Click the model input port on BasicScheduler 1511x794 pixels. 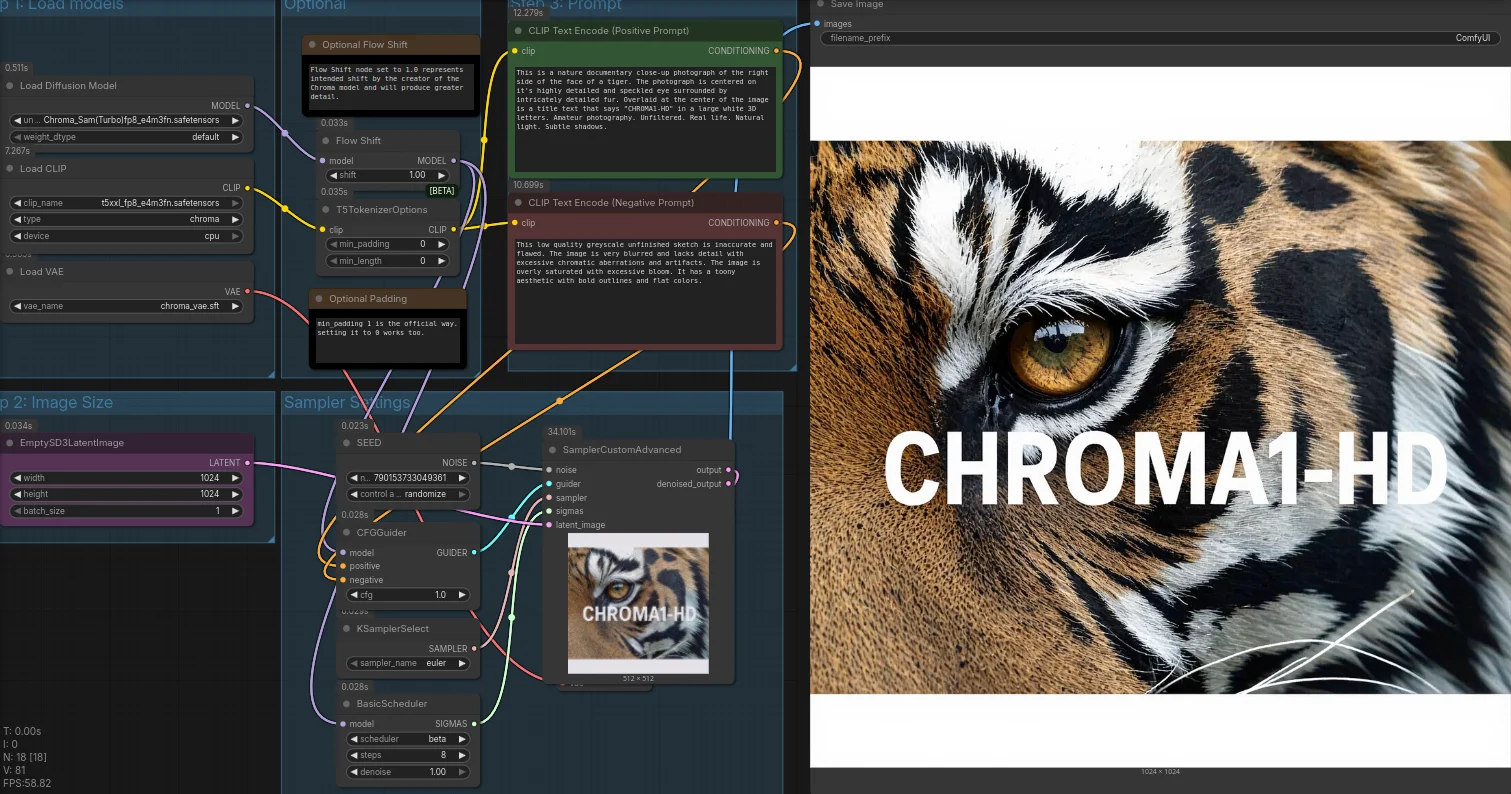[x=343, y=724]
